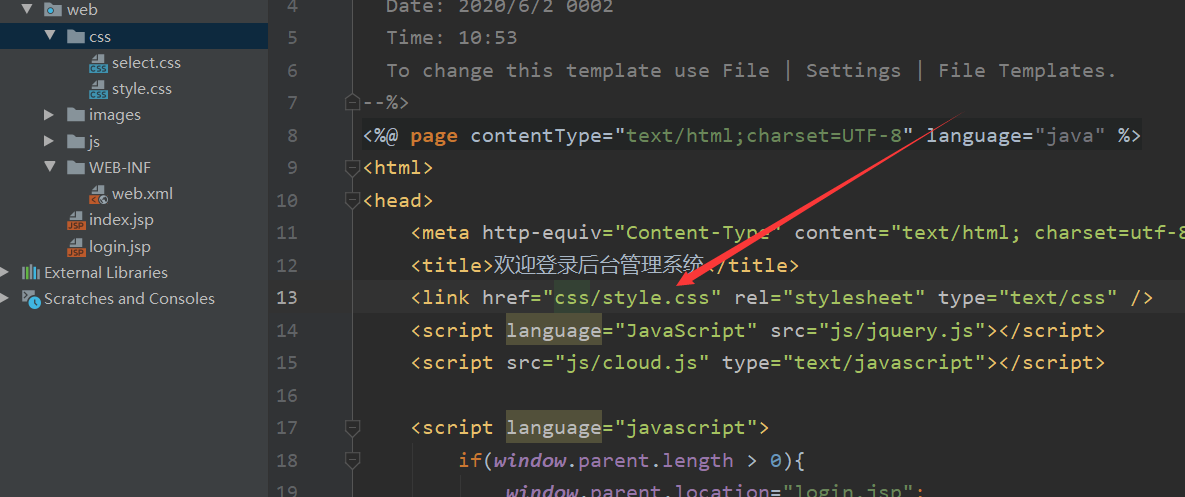Click the Scratches and Consoles icon
The image size is (1185, 497).
coord(31,298)
